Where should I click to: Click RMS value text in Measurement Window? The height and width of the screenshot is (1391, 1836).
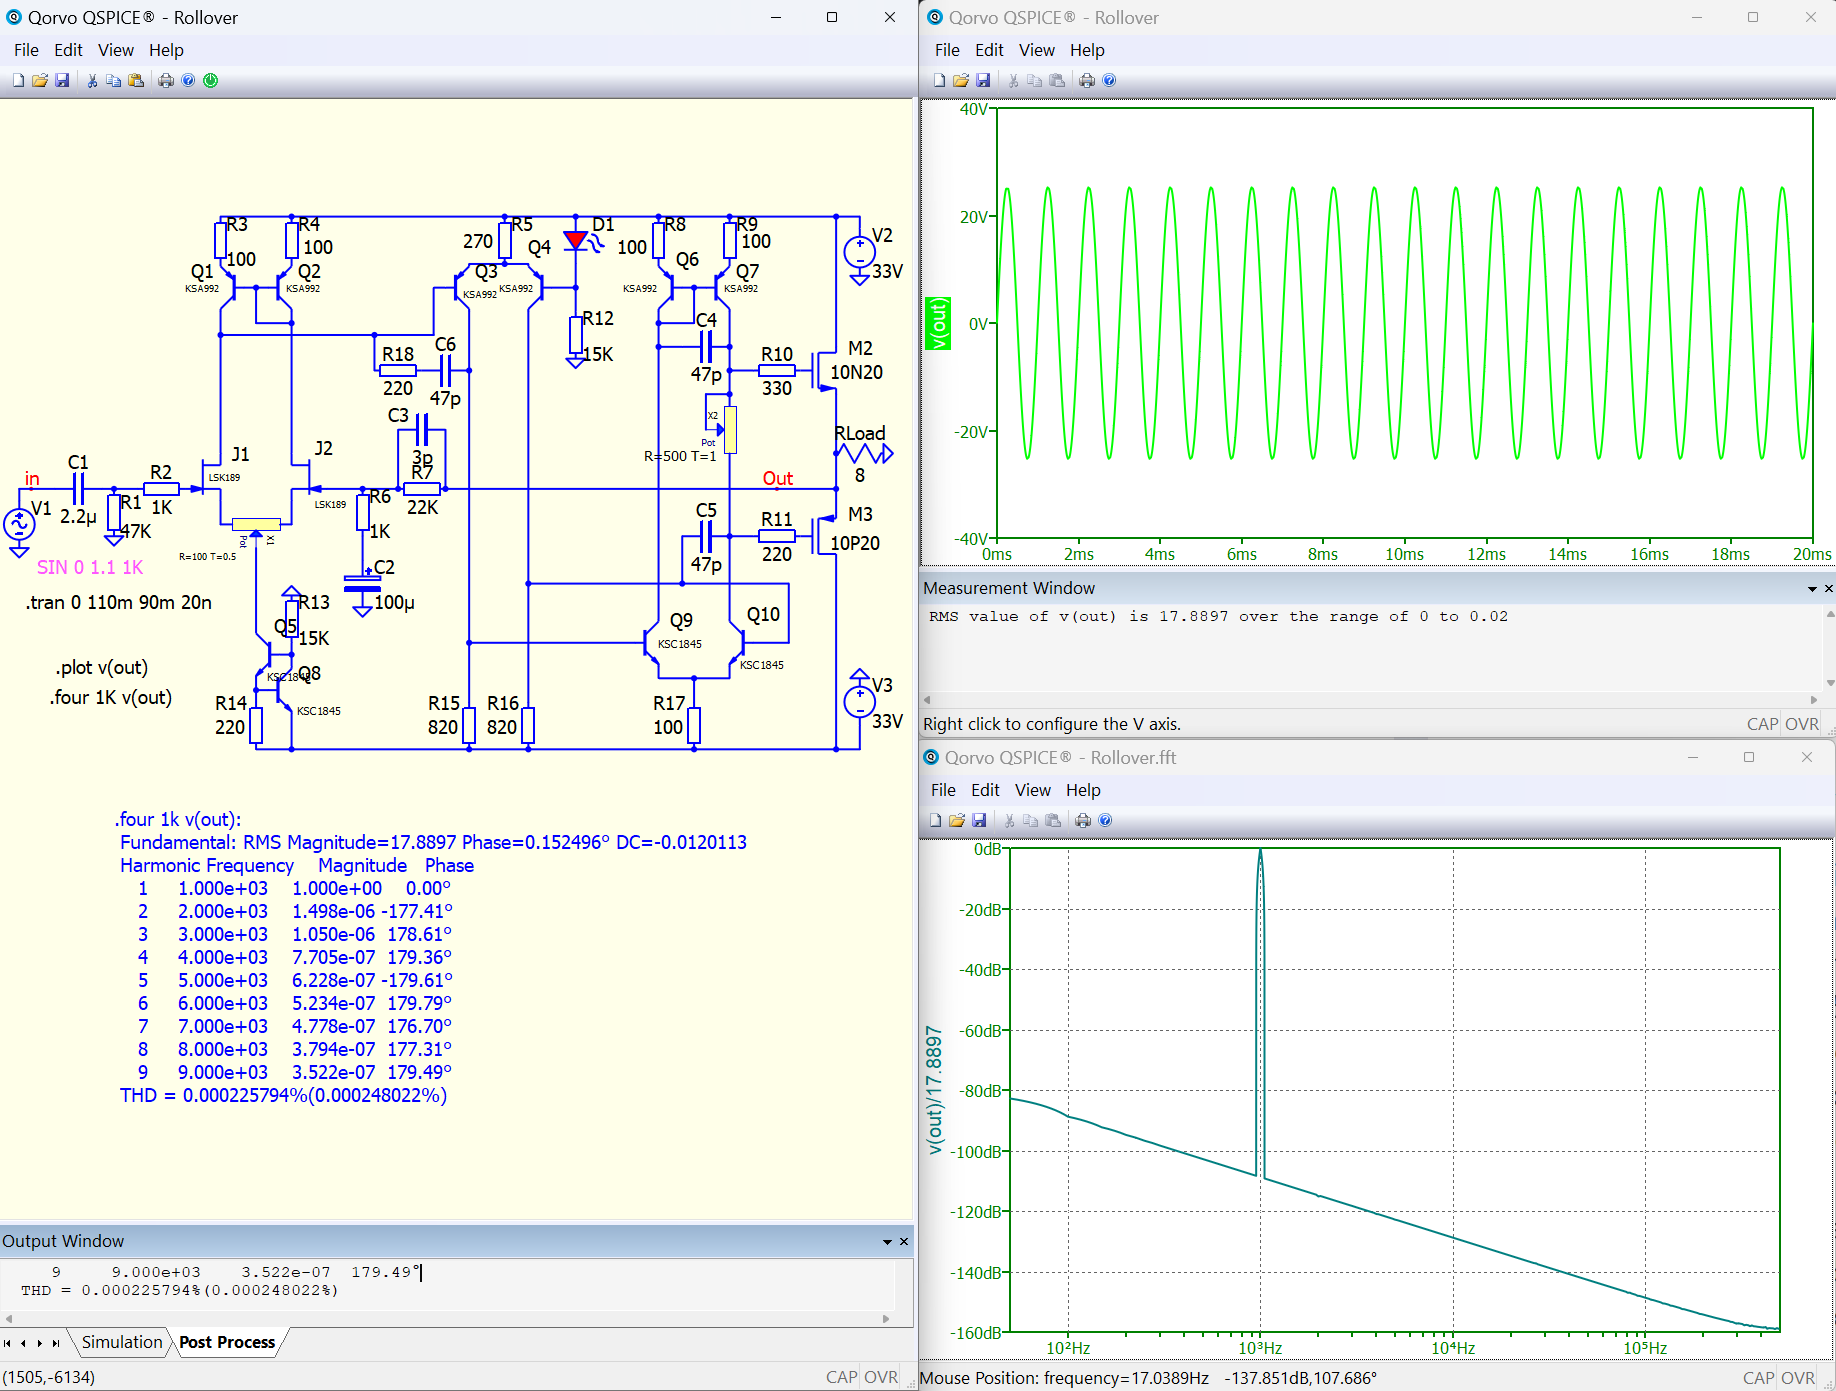[x=1218, y=617]
